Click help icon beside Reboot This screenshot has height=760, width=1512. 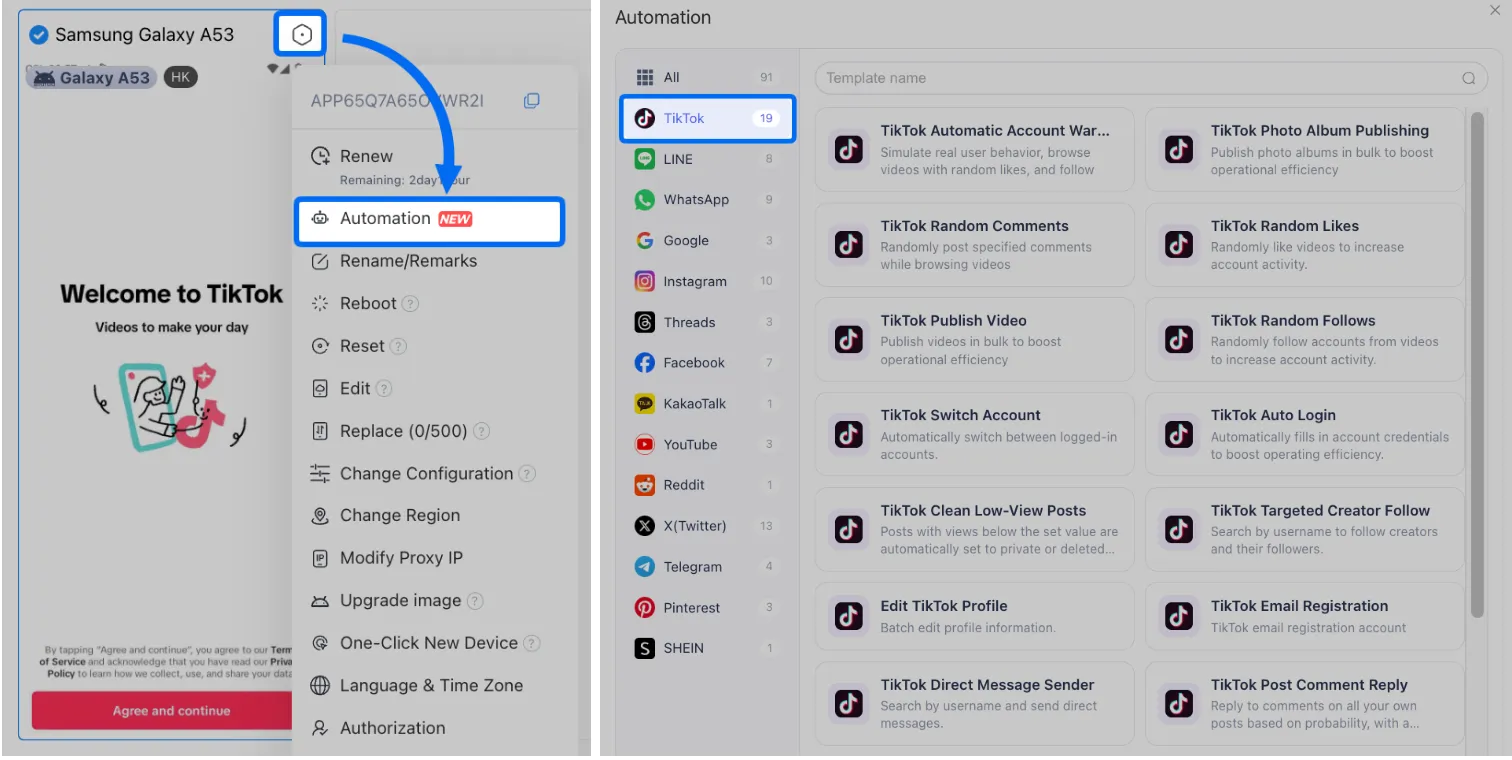[x=410, y=304]
